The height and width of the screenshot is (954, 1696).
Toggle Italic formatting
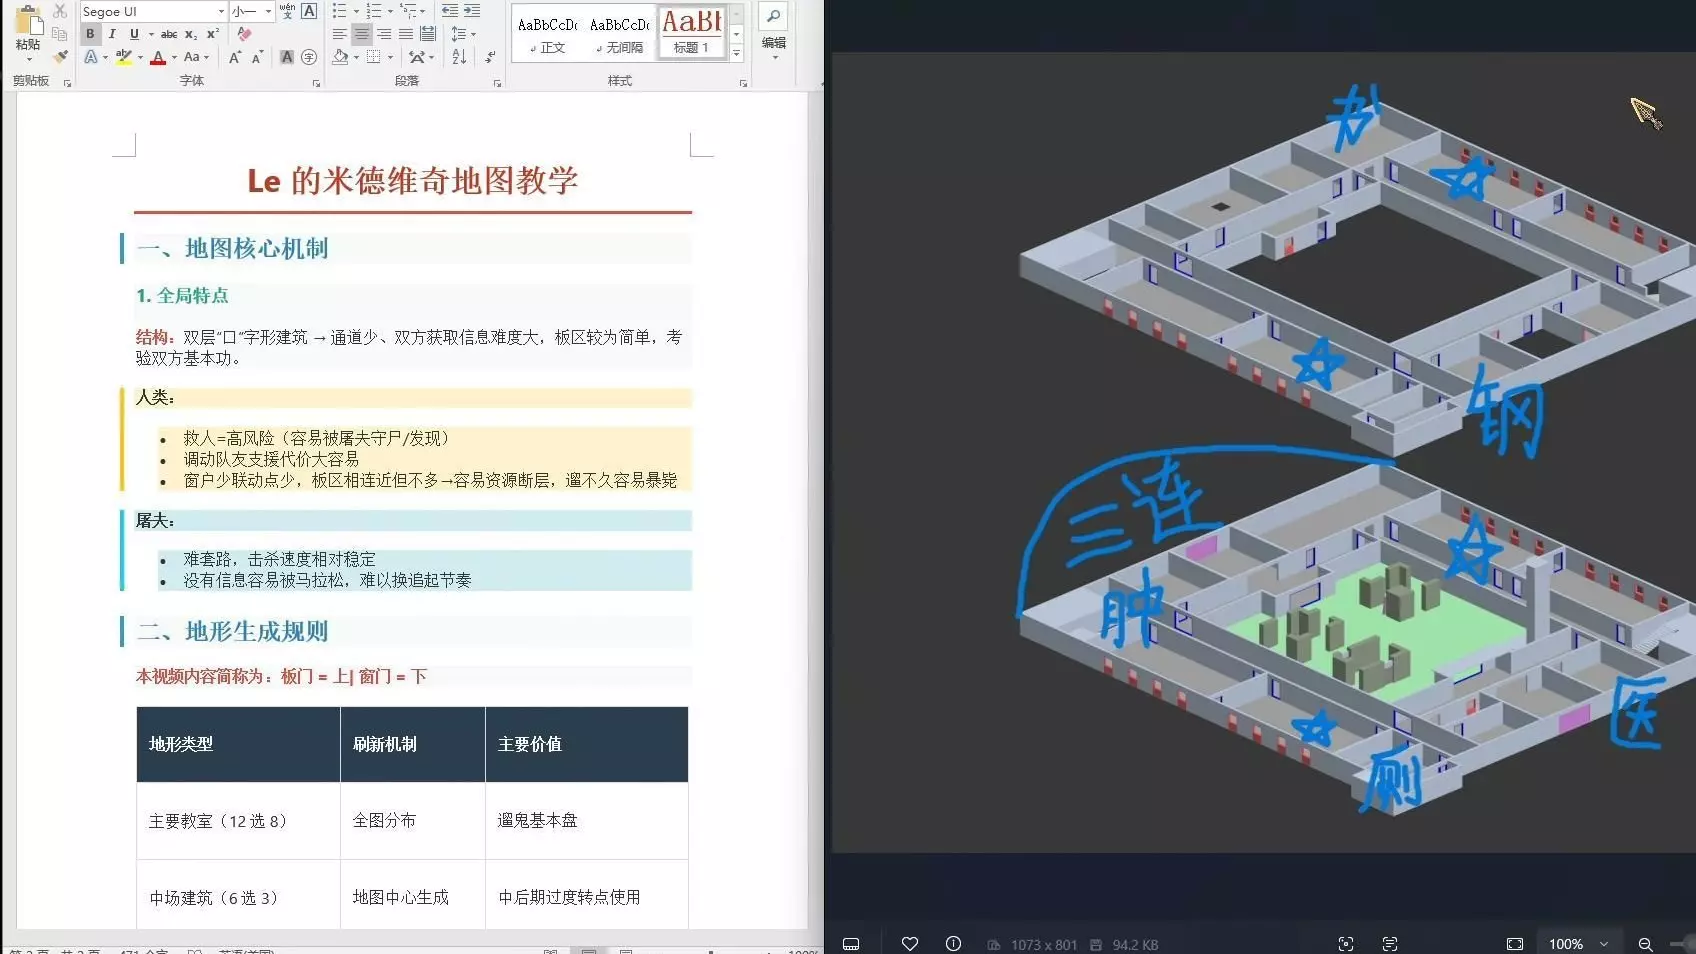(x=112, y=34)
